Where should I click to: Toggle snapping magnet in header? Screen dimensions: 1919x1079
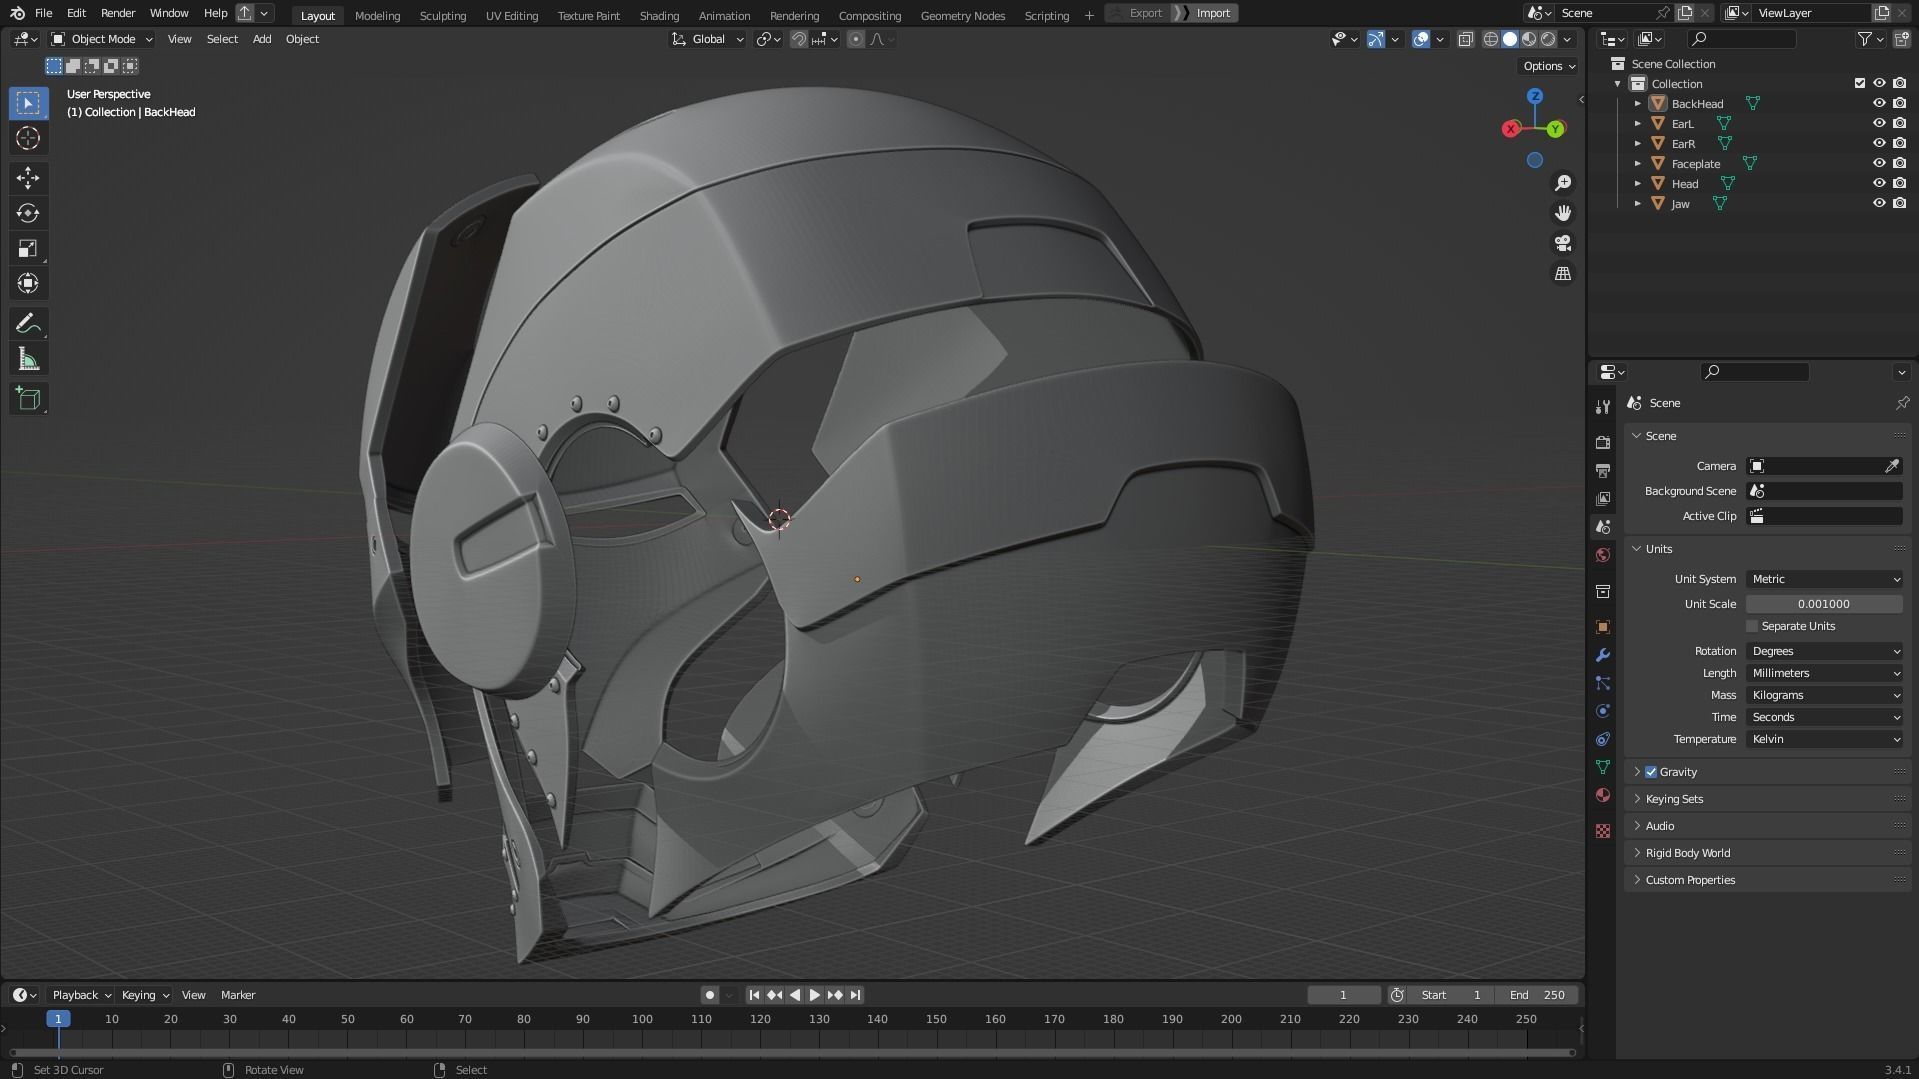pos(799,39)
